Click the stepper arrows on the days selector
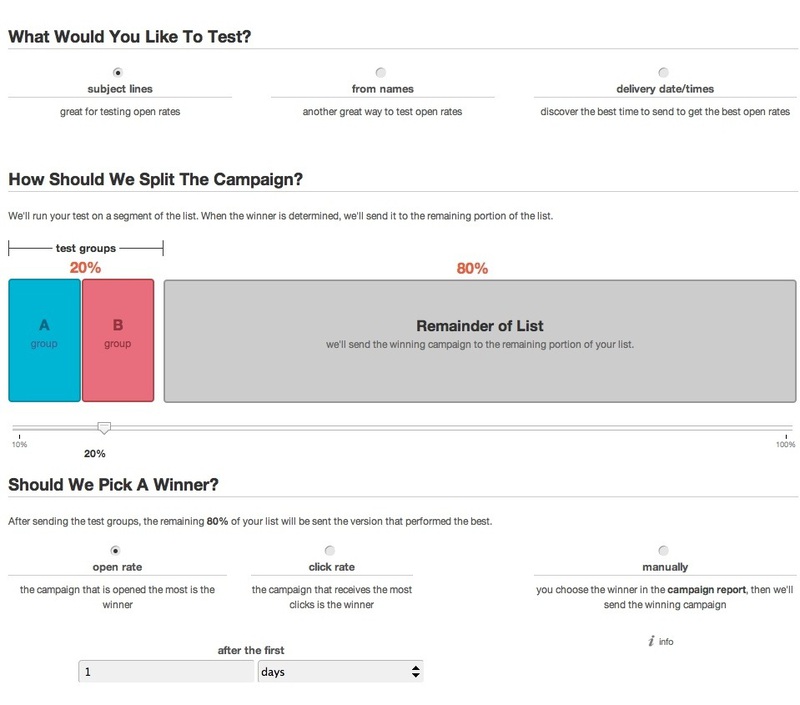The height and width of the screenshot is (705, 800). [x=414, y=671]
